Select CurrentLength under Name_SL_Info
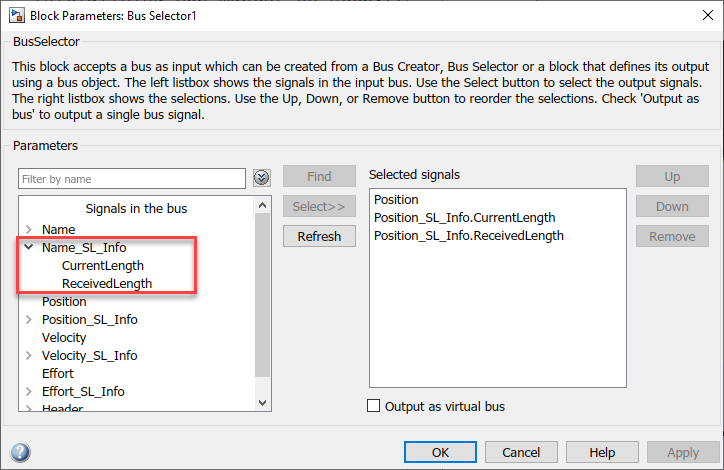 pos(103,266)
